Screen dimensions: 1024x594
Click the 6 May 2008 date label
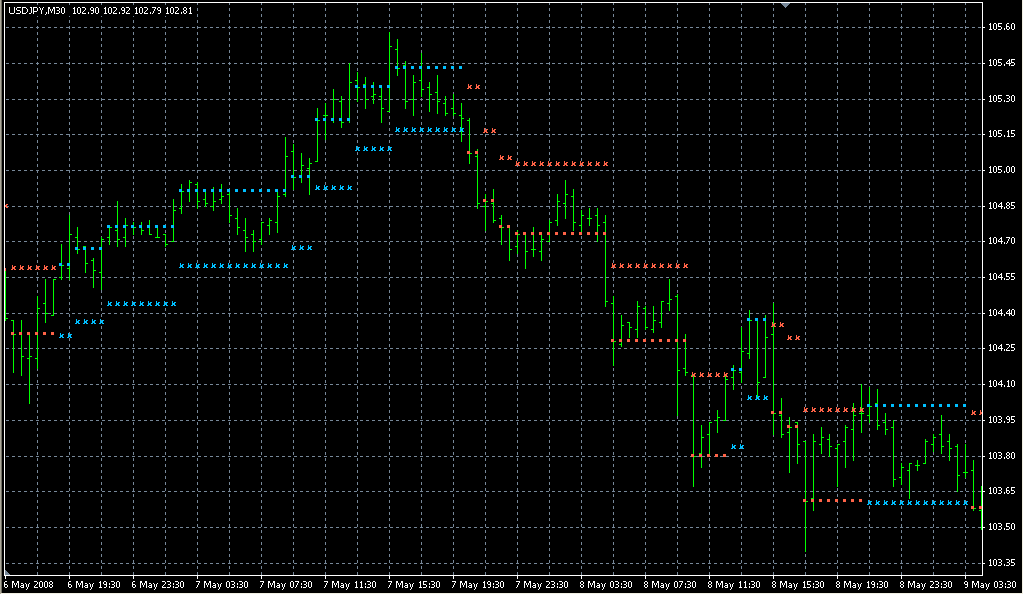click(x=29, y=585)
